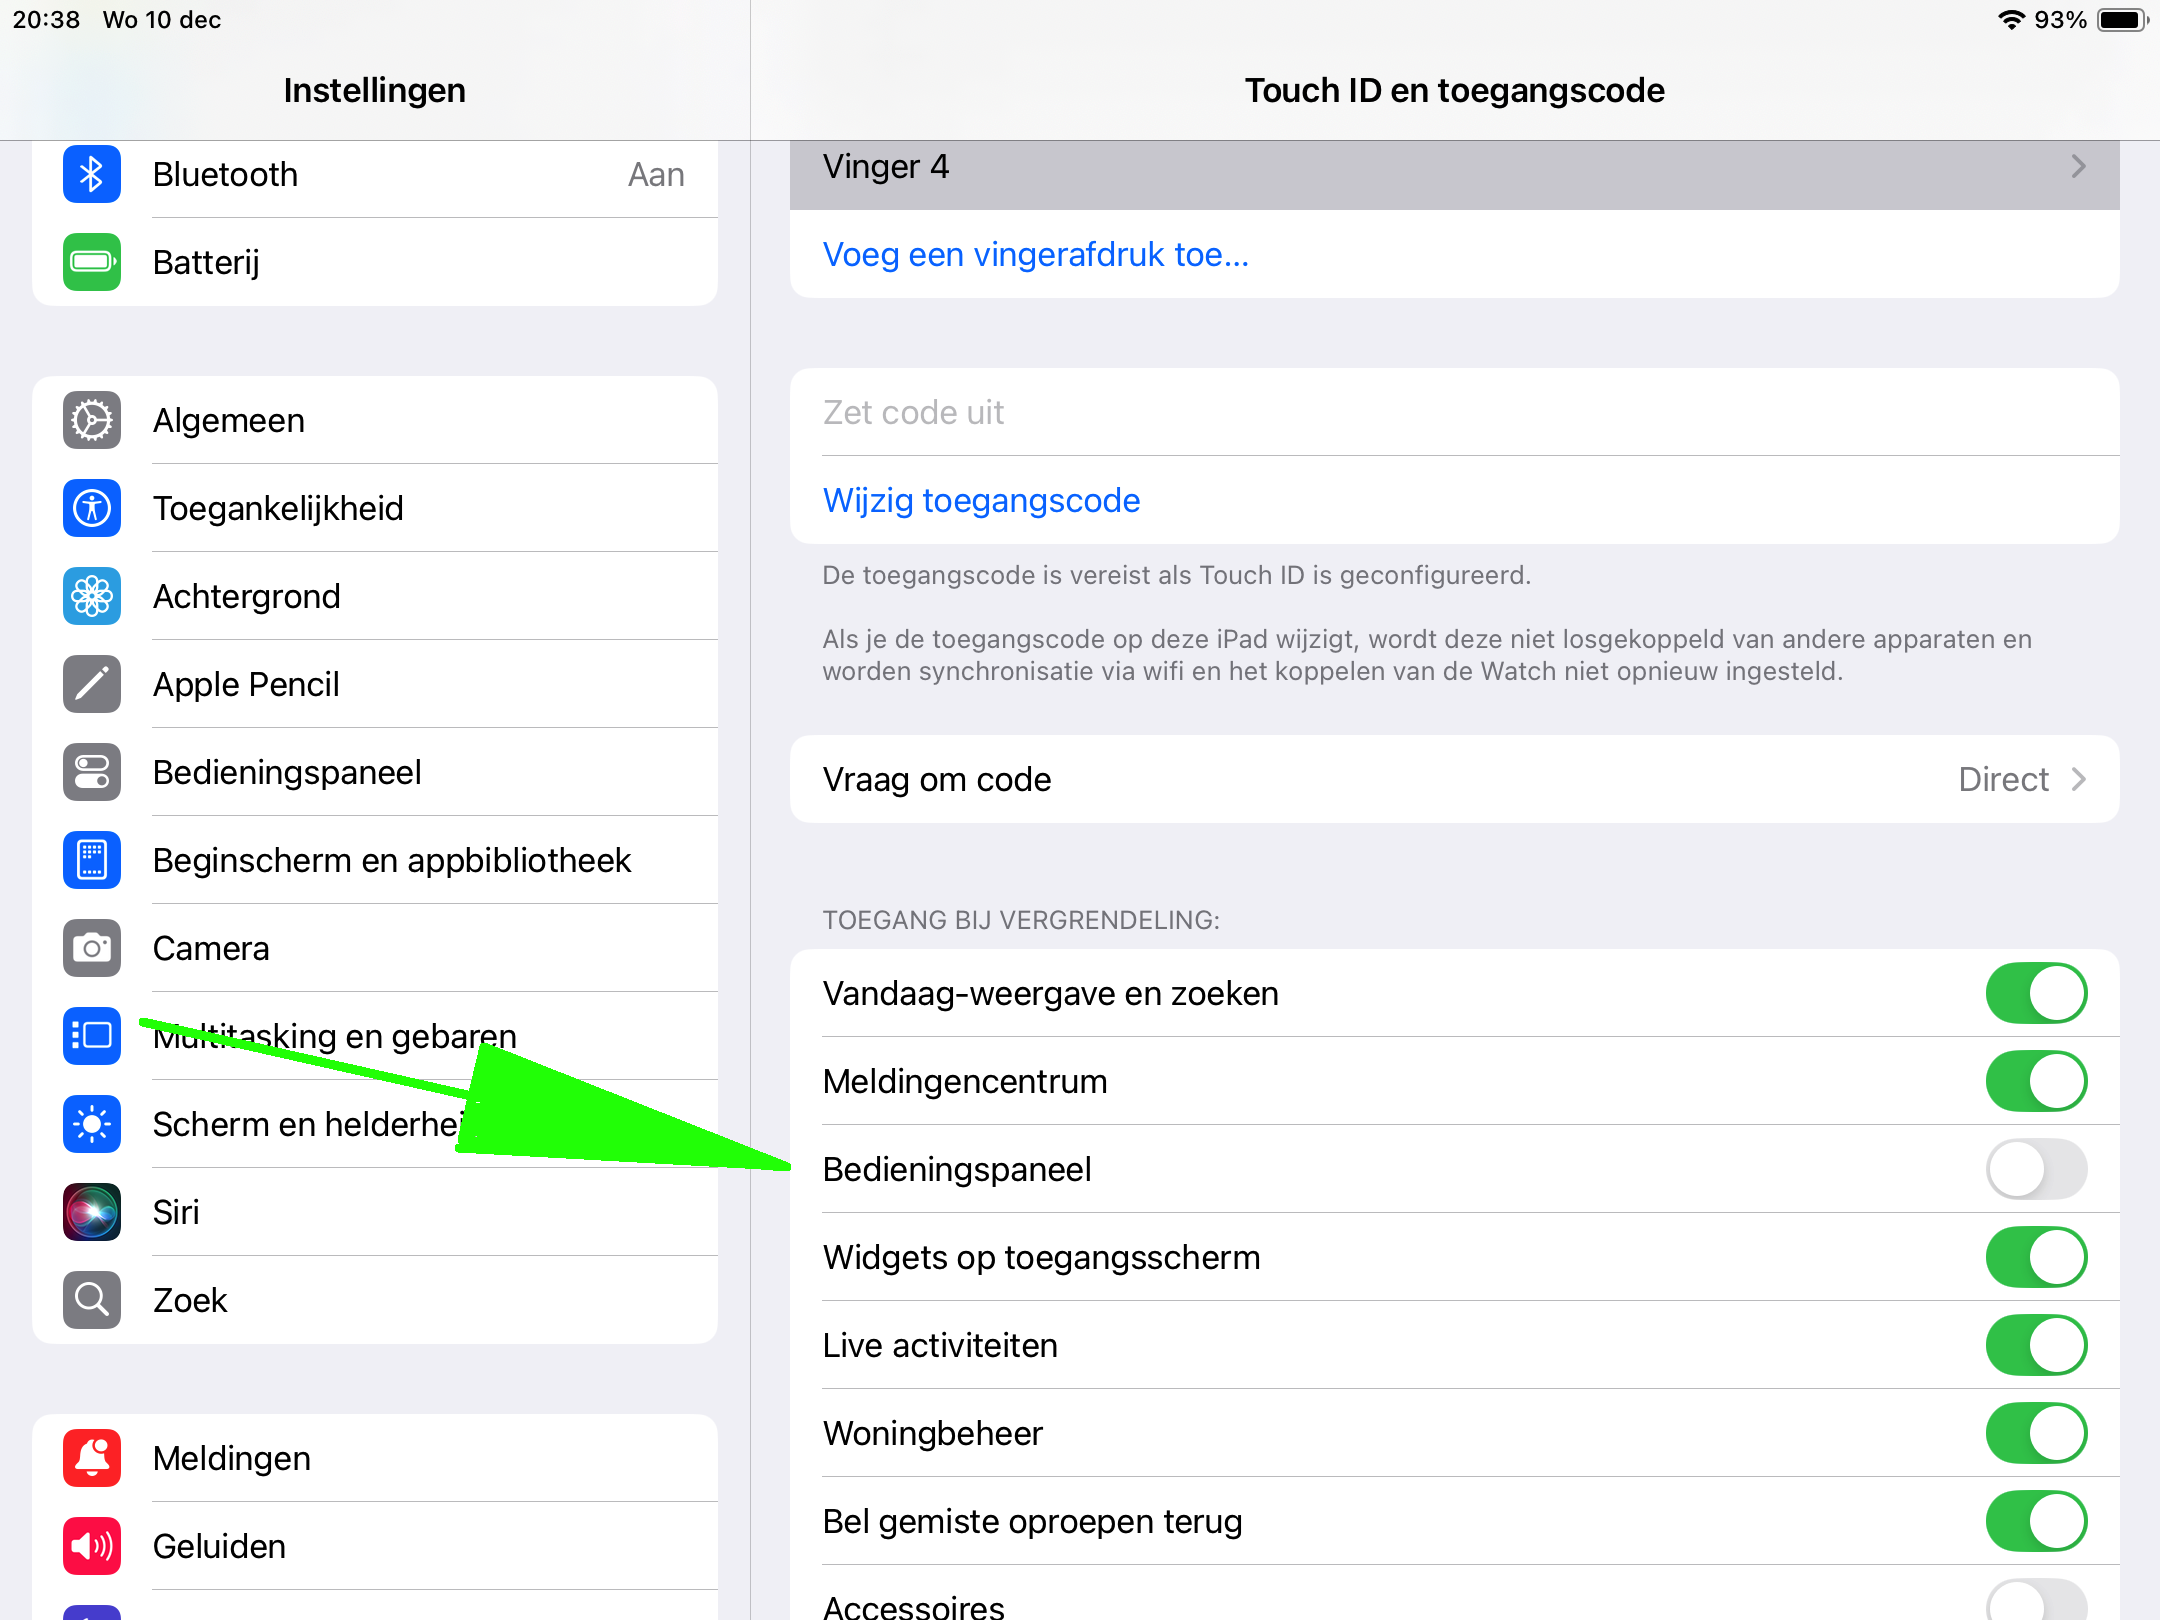Image resolution: width=2160 pixels, height=1620 pixels.
Task: Tap the battery indicator in status bar
Action: (2121, 20)
